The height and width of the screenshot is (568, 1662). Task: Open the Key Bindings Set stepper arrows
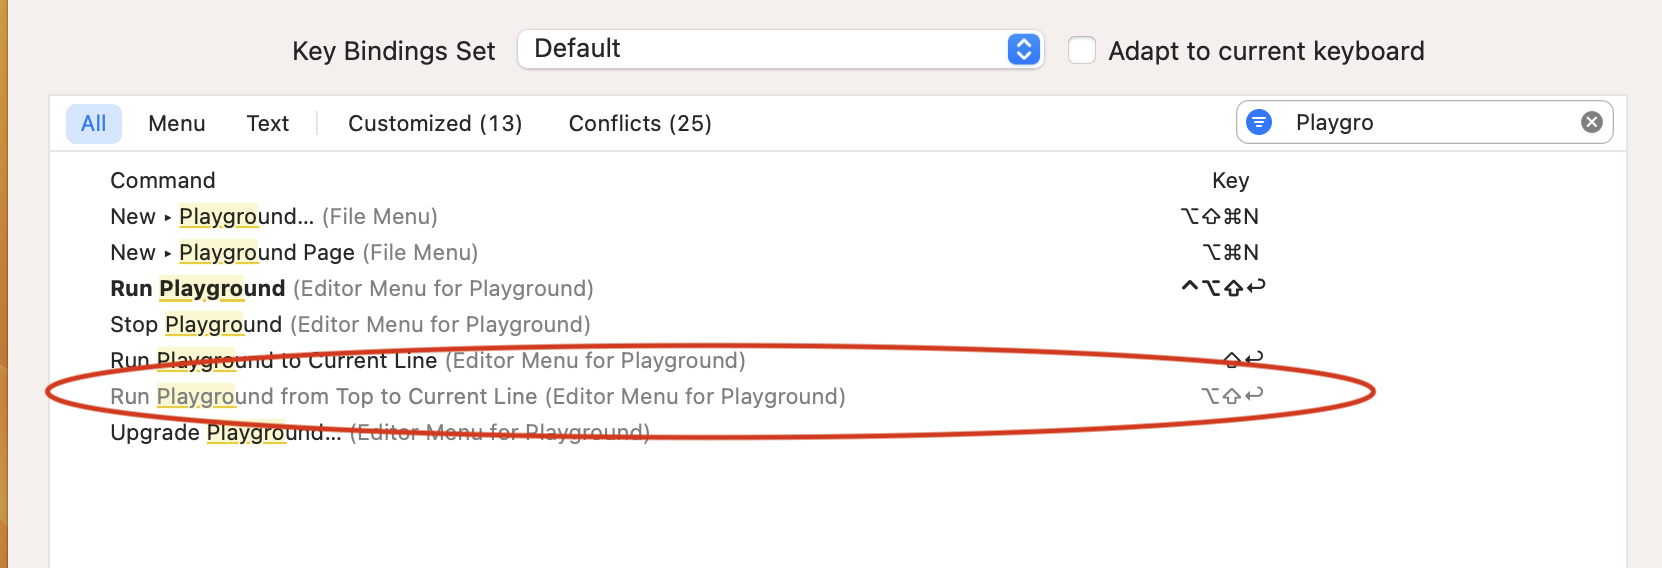tap(1023, 49)
